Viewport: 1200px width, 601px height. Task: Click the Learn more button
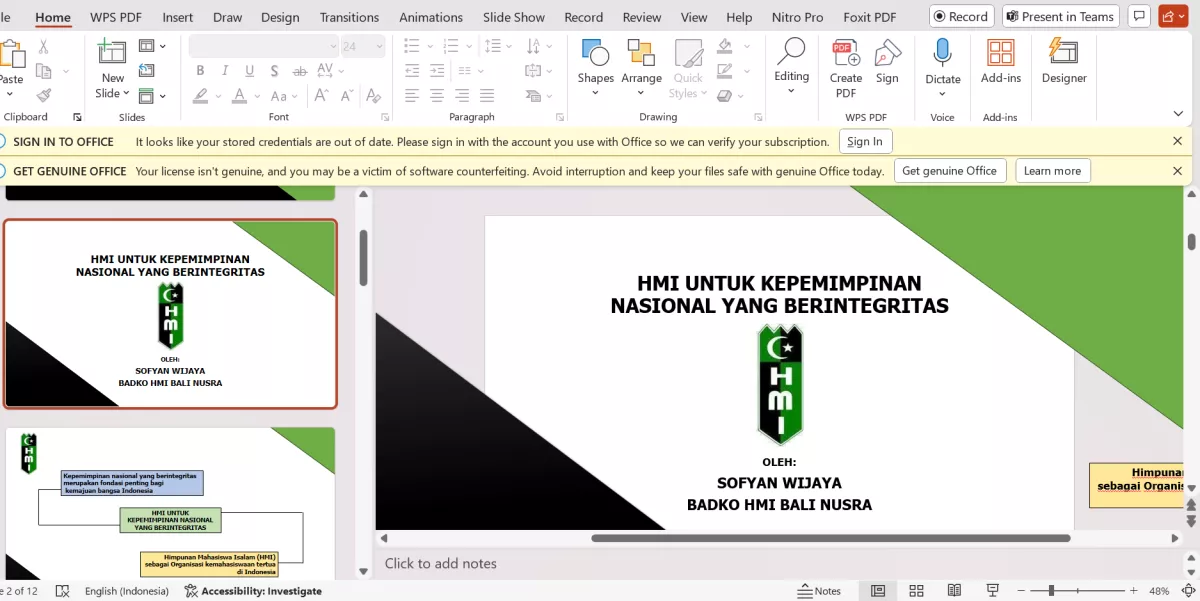click(x=1052, y=171)
